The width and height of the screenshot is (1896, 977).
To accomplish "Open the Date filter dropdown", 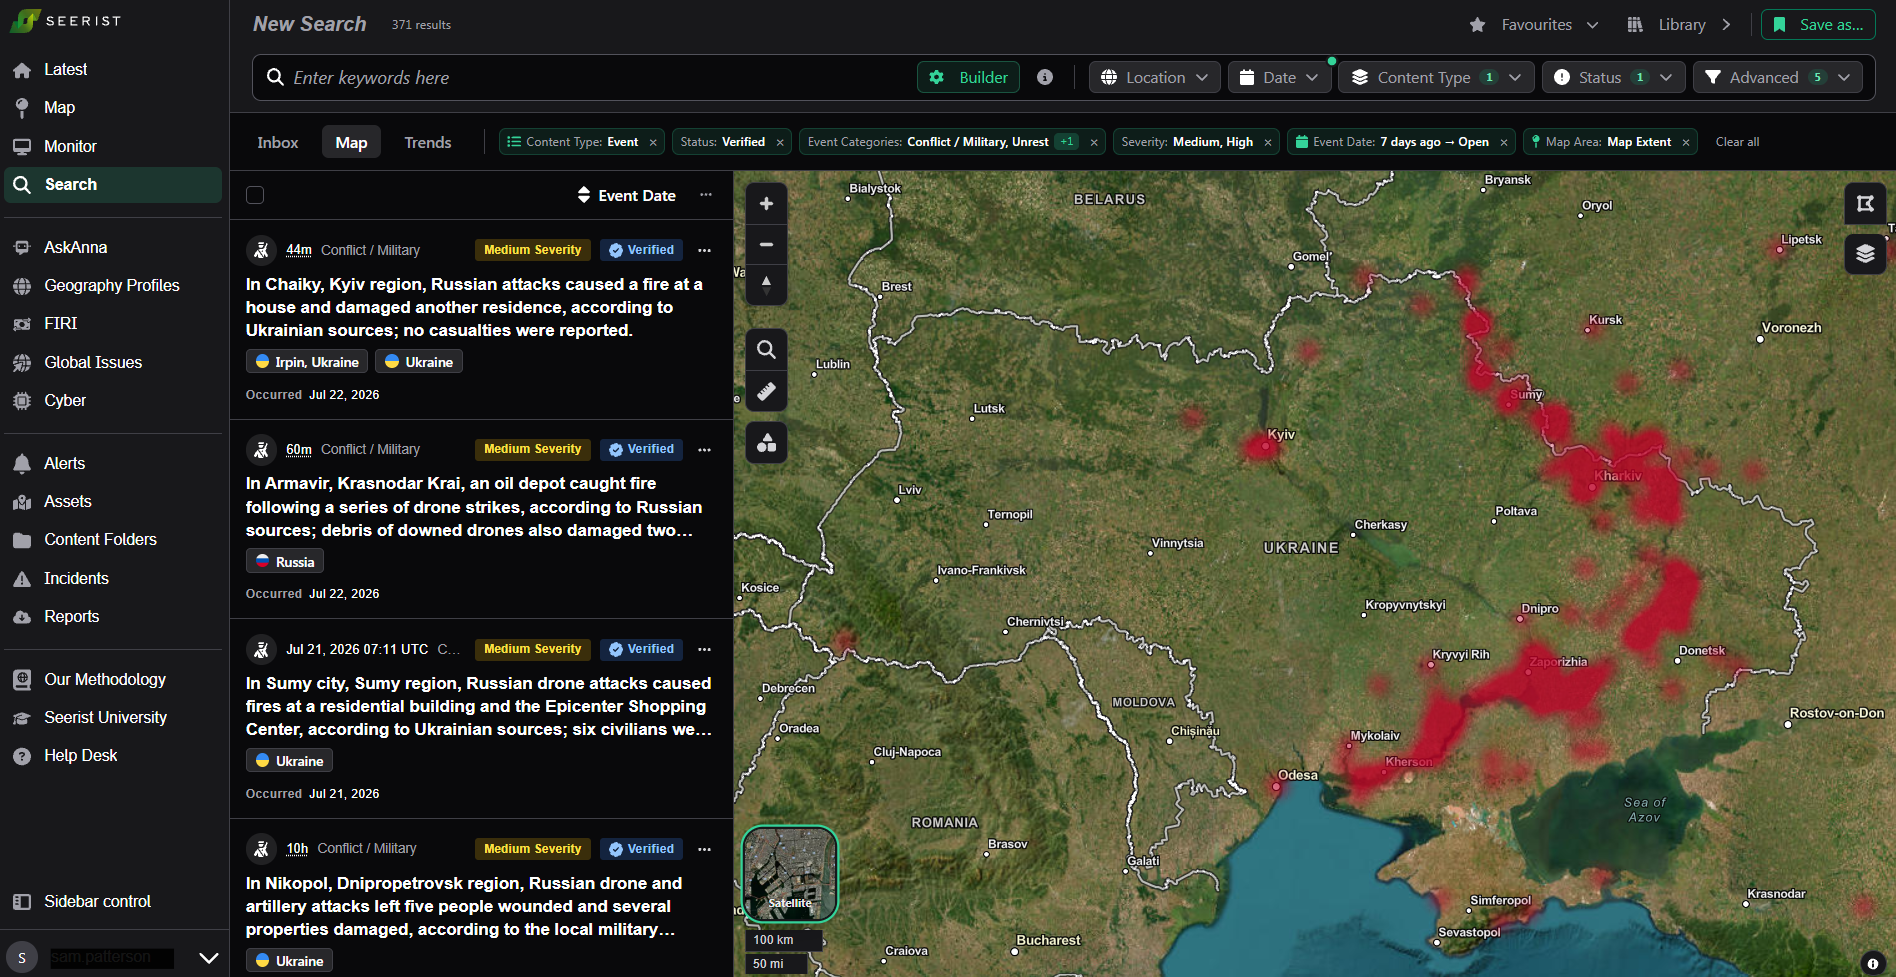I will click(x=1279, y=77).
